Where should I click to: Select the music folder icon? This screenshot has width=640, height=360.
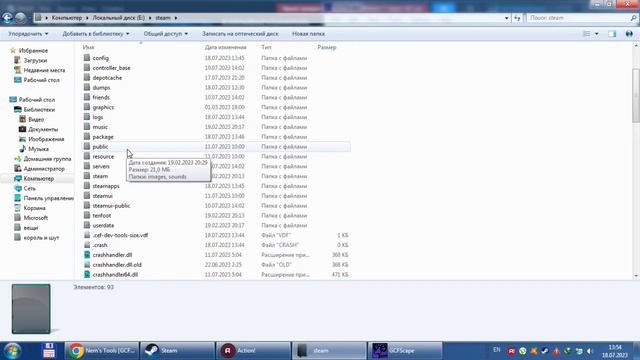click(87, 127)
